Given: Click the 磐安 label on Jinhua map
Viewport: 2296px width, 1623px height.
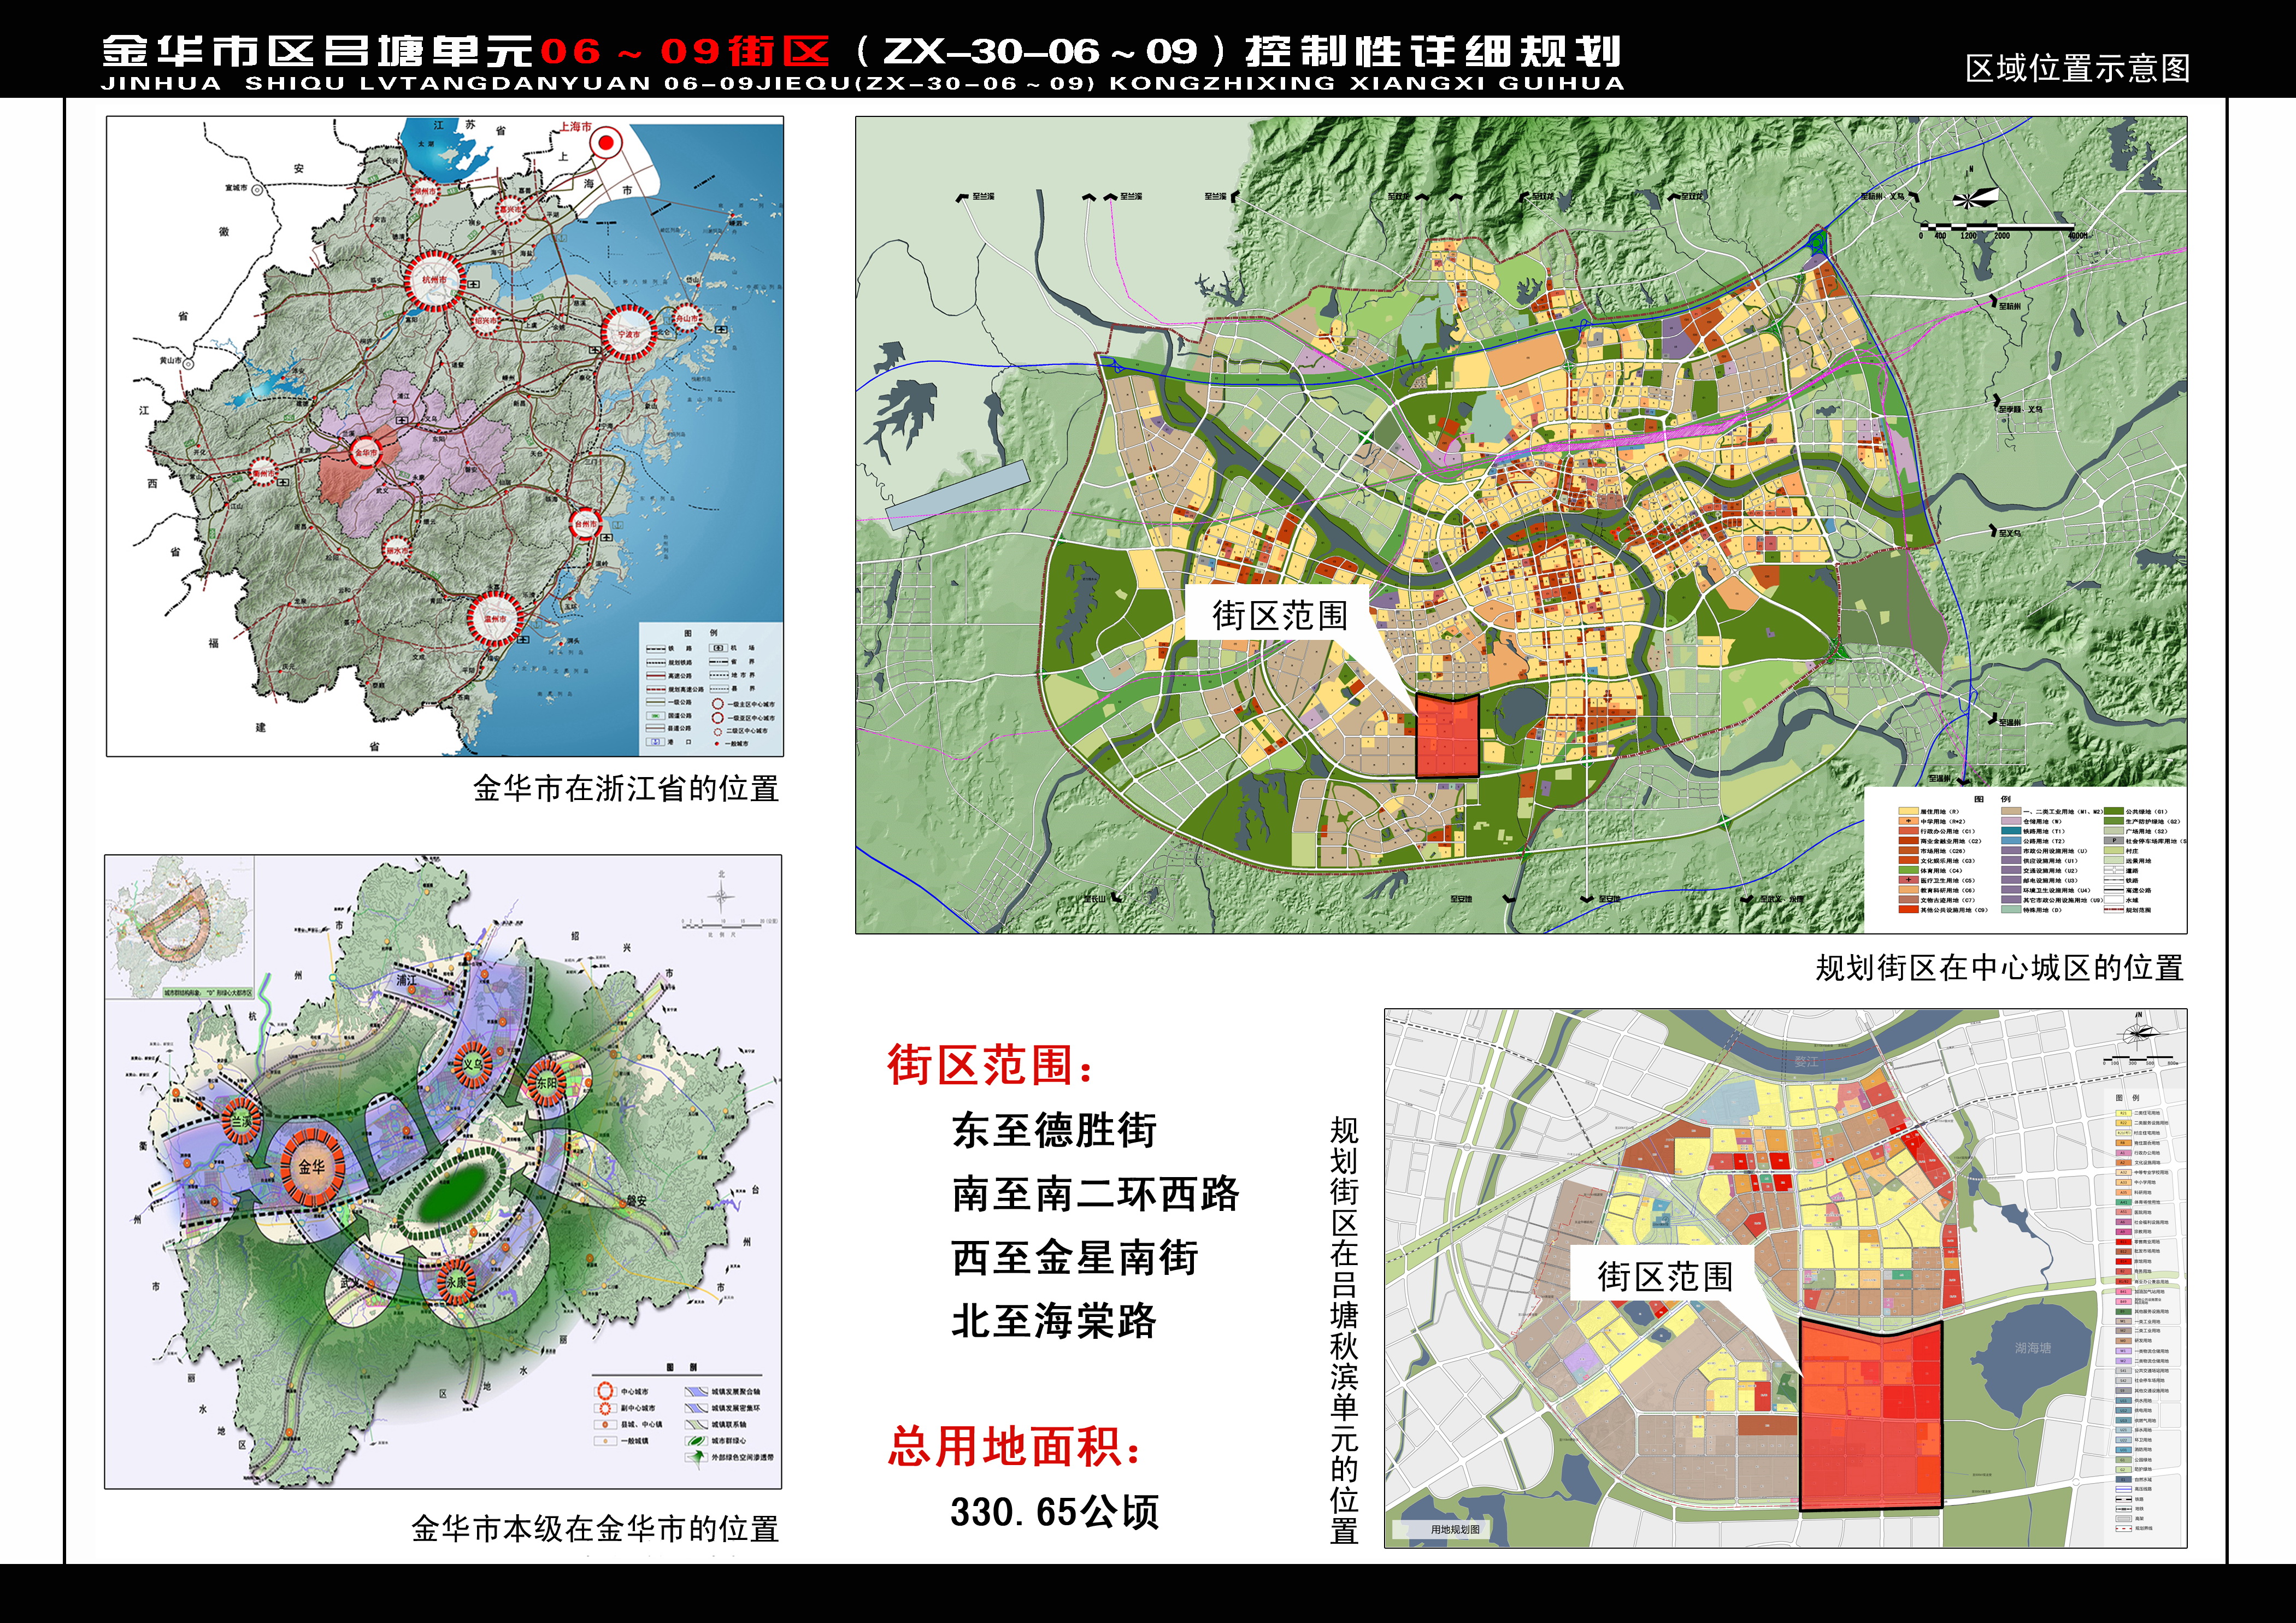Looking at the screenshot, I should (637, 1200).
